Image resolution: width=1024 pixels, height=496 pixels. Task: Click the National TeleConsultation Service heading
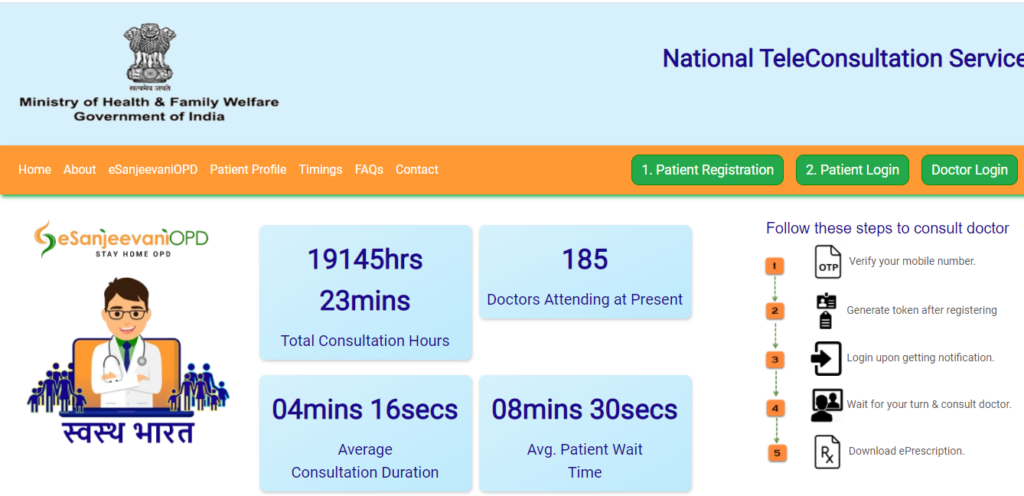tap(843, 59)
